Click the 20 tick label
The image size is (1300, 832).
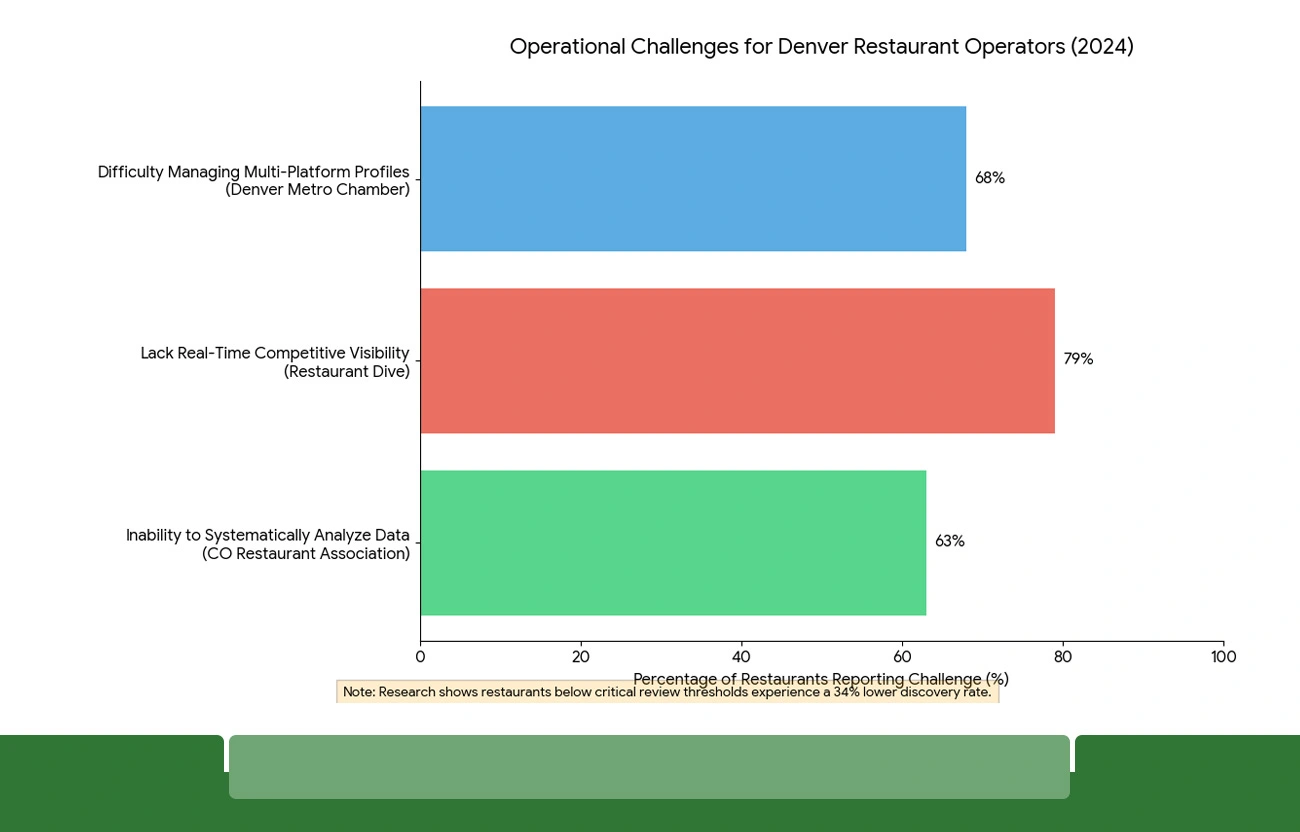pos(581,657)
